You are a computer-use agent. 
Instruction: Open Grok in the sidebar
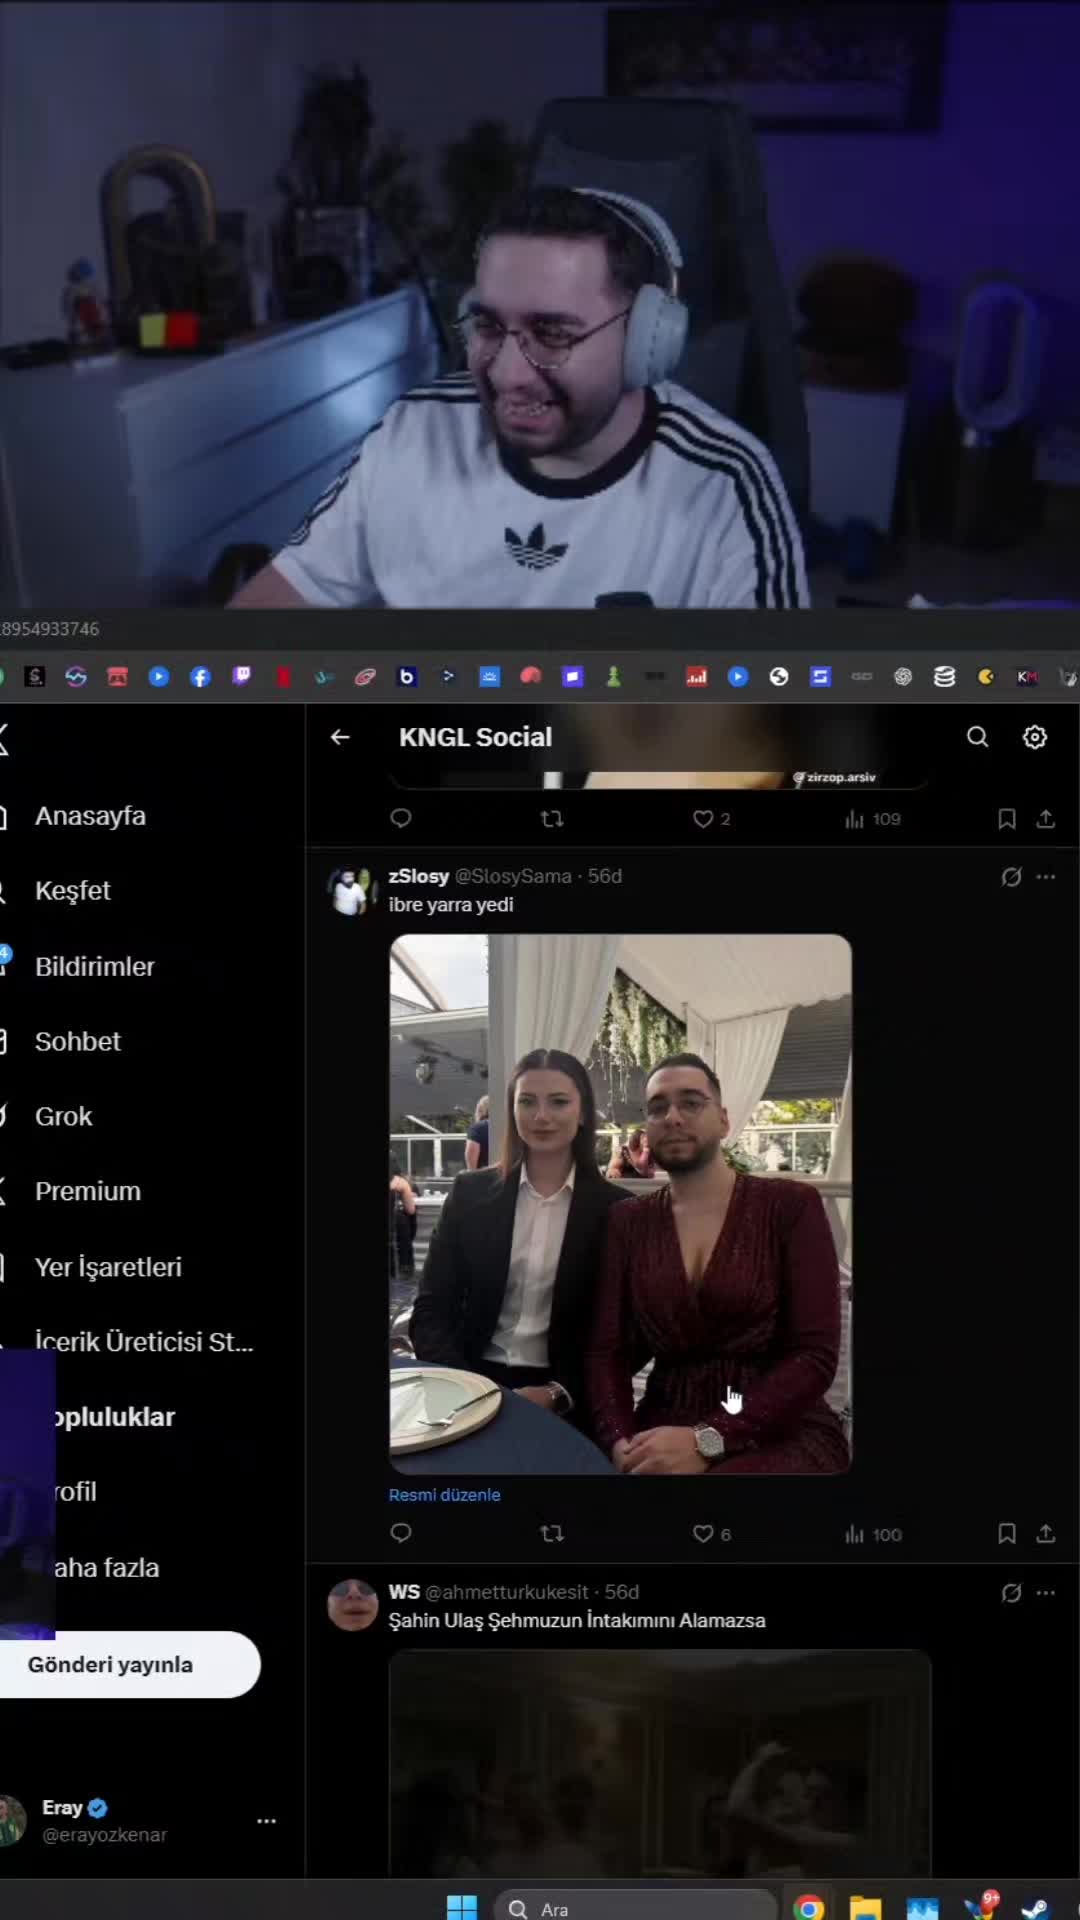(x=63, y=1117)
